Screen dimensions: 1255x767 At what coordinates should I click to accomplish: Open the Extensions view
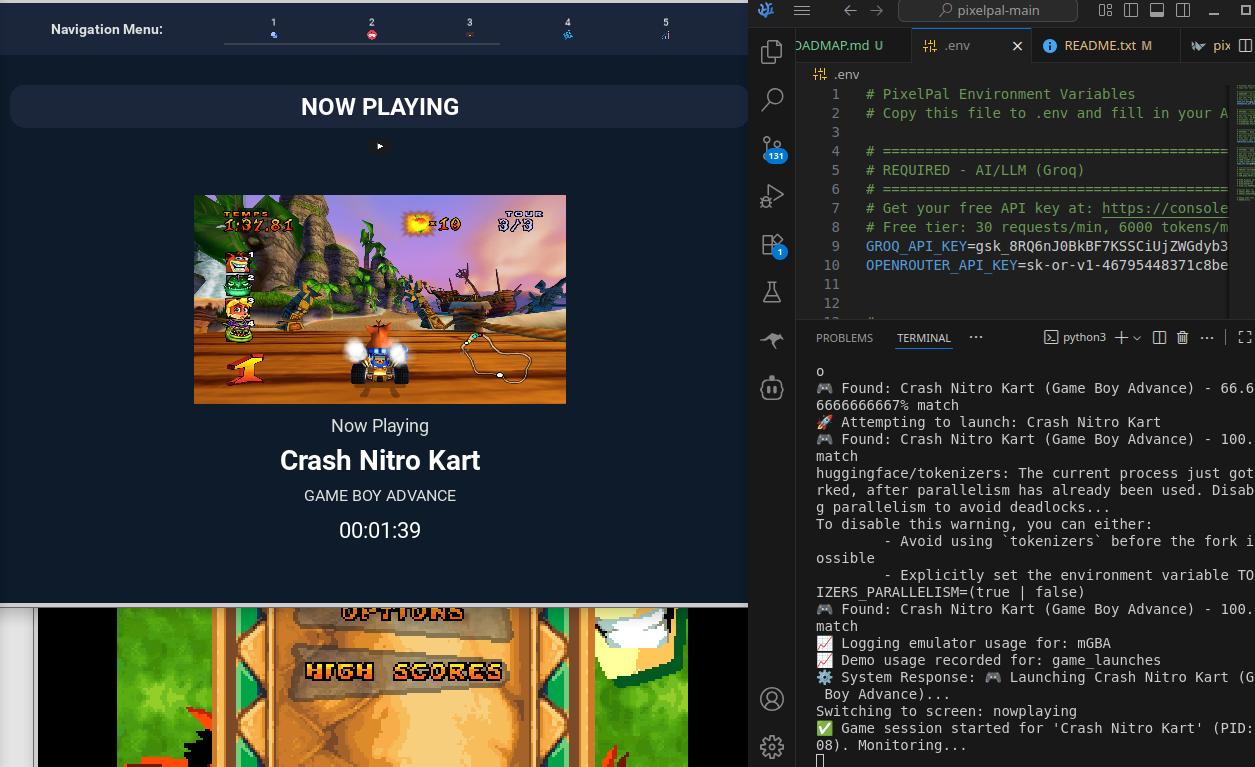pos(771,244)
